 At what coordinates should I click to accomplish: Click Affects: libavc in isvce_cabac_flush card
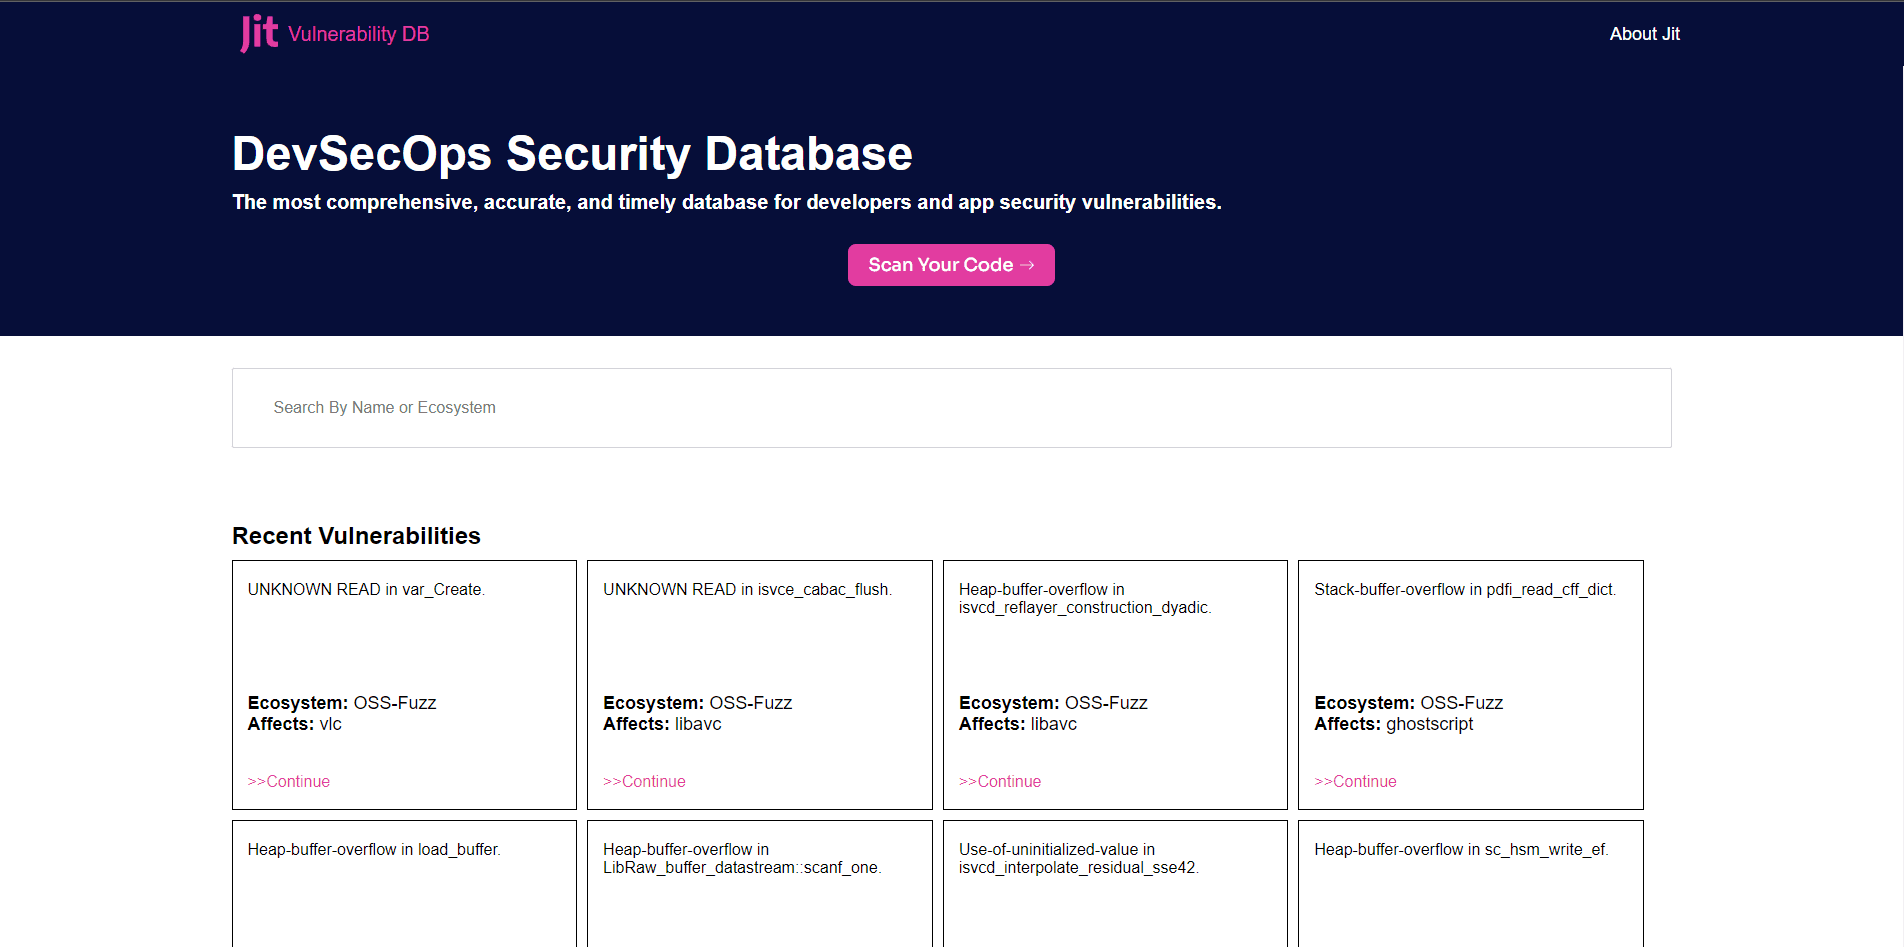tap(662, 724)
